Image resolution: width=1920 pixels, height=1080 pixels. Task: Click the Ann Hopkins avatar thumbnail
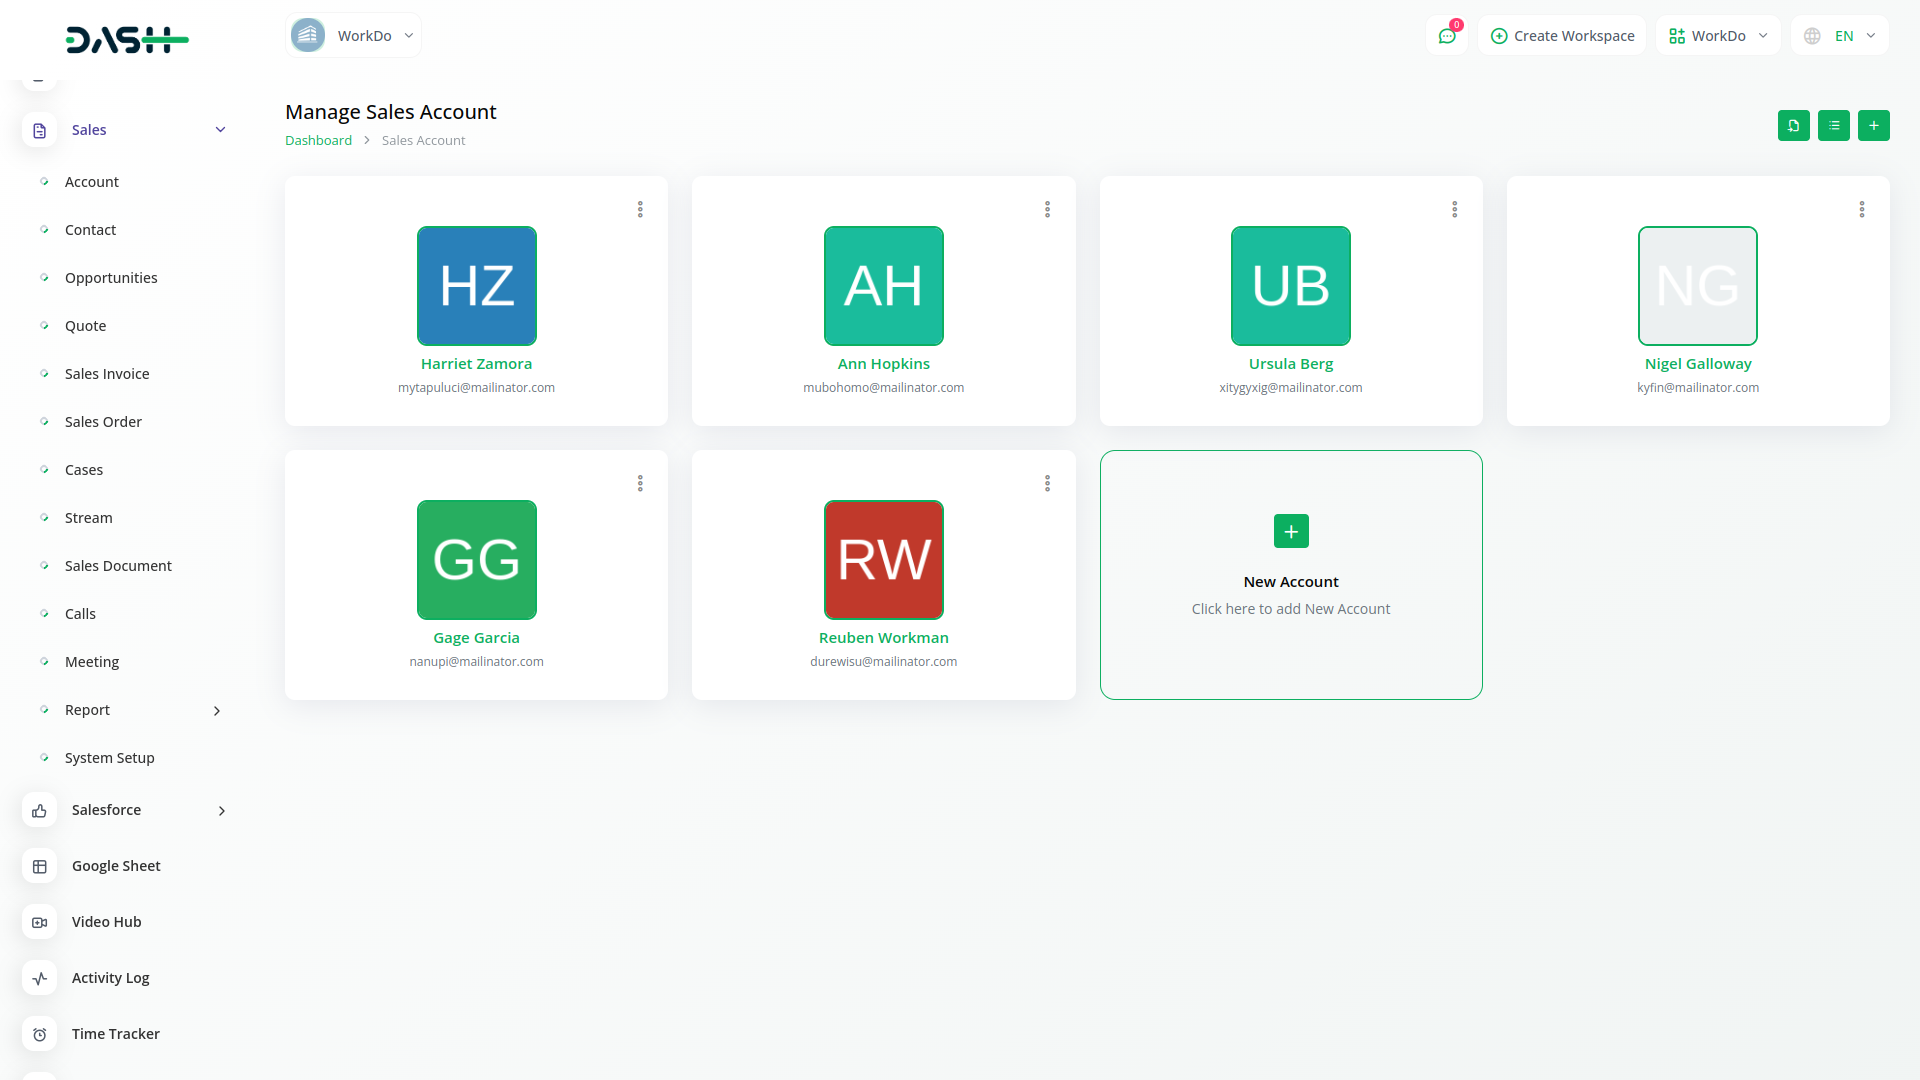click(883, 286)
